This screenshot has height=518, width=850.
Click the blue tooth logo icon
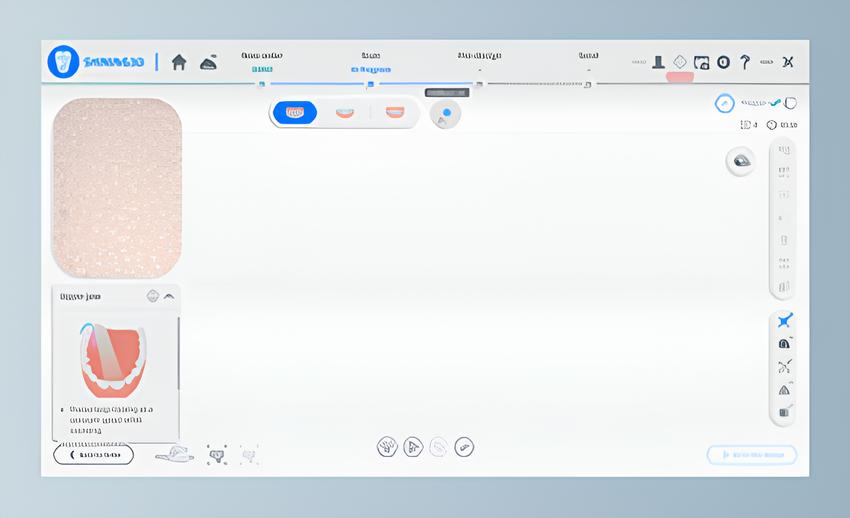pos(63,62)
